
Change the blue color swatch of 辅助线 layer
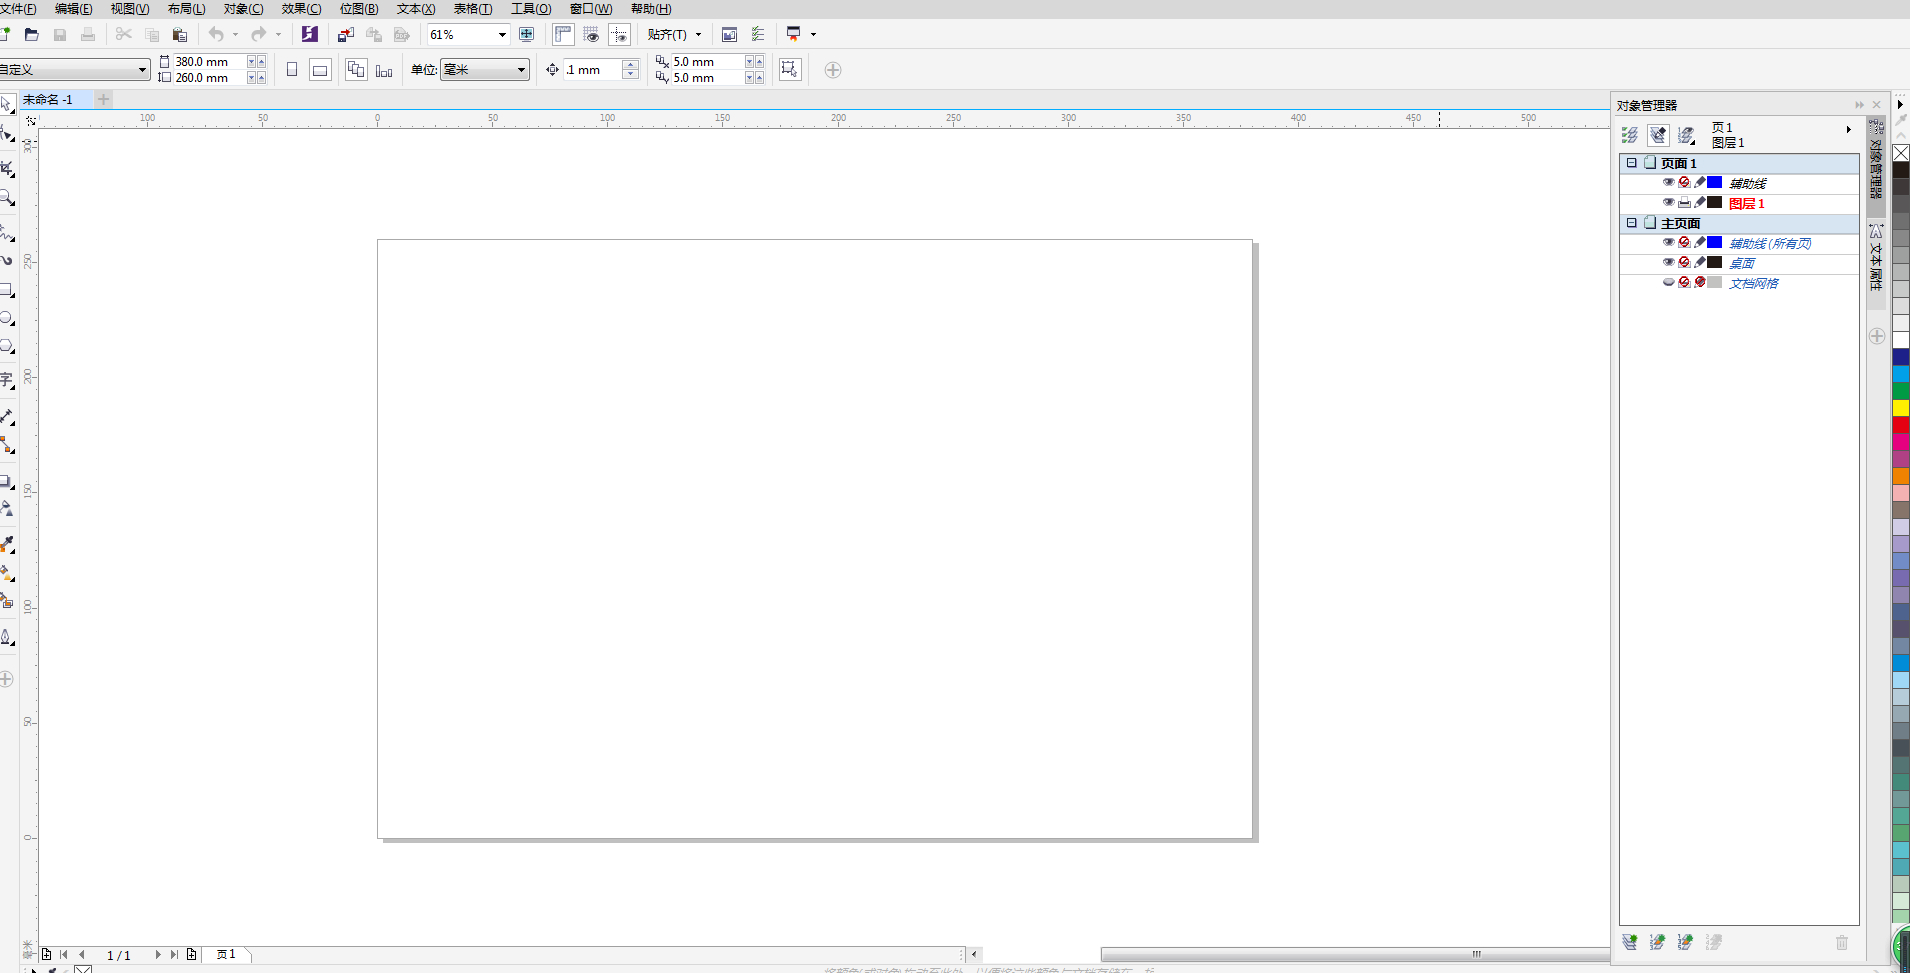[x=1714, y=183]
